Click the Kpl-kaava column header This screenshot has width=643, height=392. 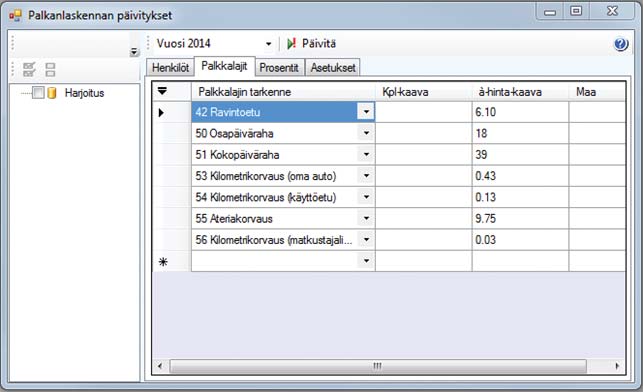pos(424,91)
